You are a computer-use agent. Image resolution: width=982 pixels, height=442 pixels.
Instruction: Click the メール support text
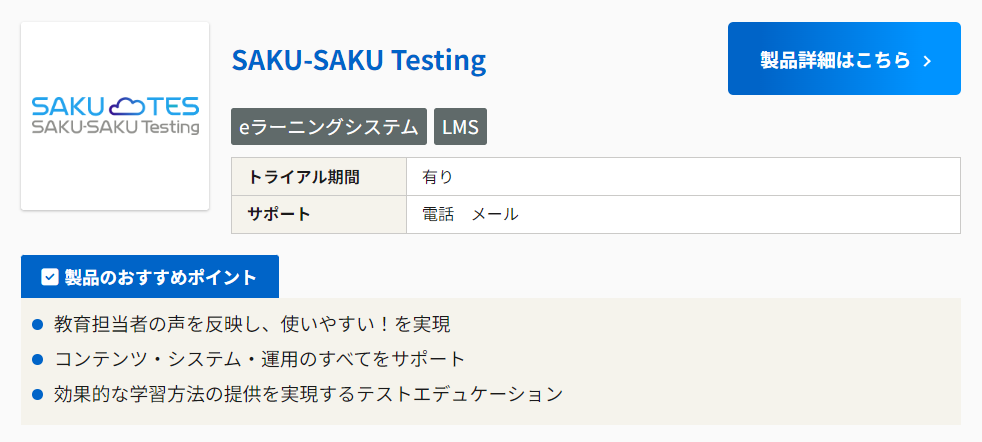pos(495,214)
